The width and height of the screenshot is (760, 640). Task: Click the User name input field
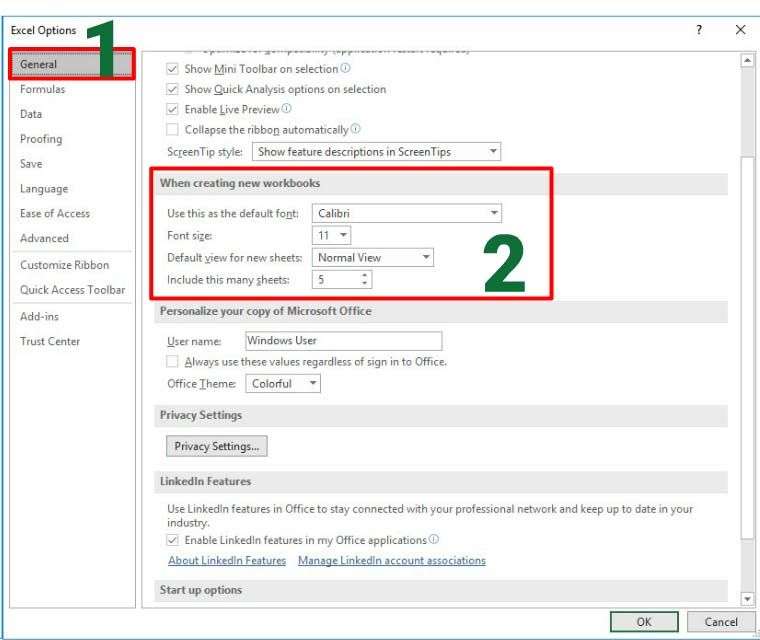(344, 341)
